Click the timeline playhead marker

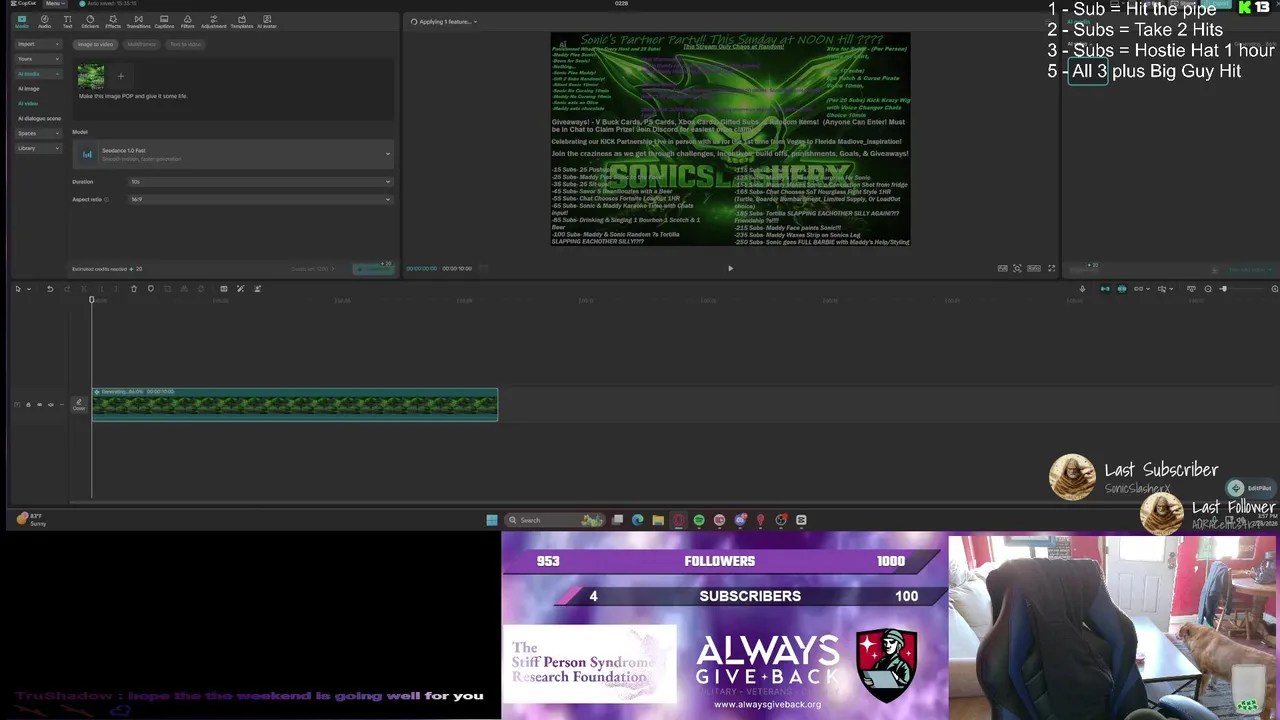click(x=91, y=299)
